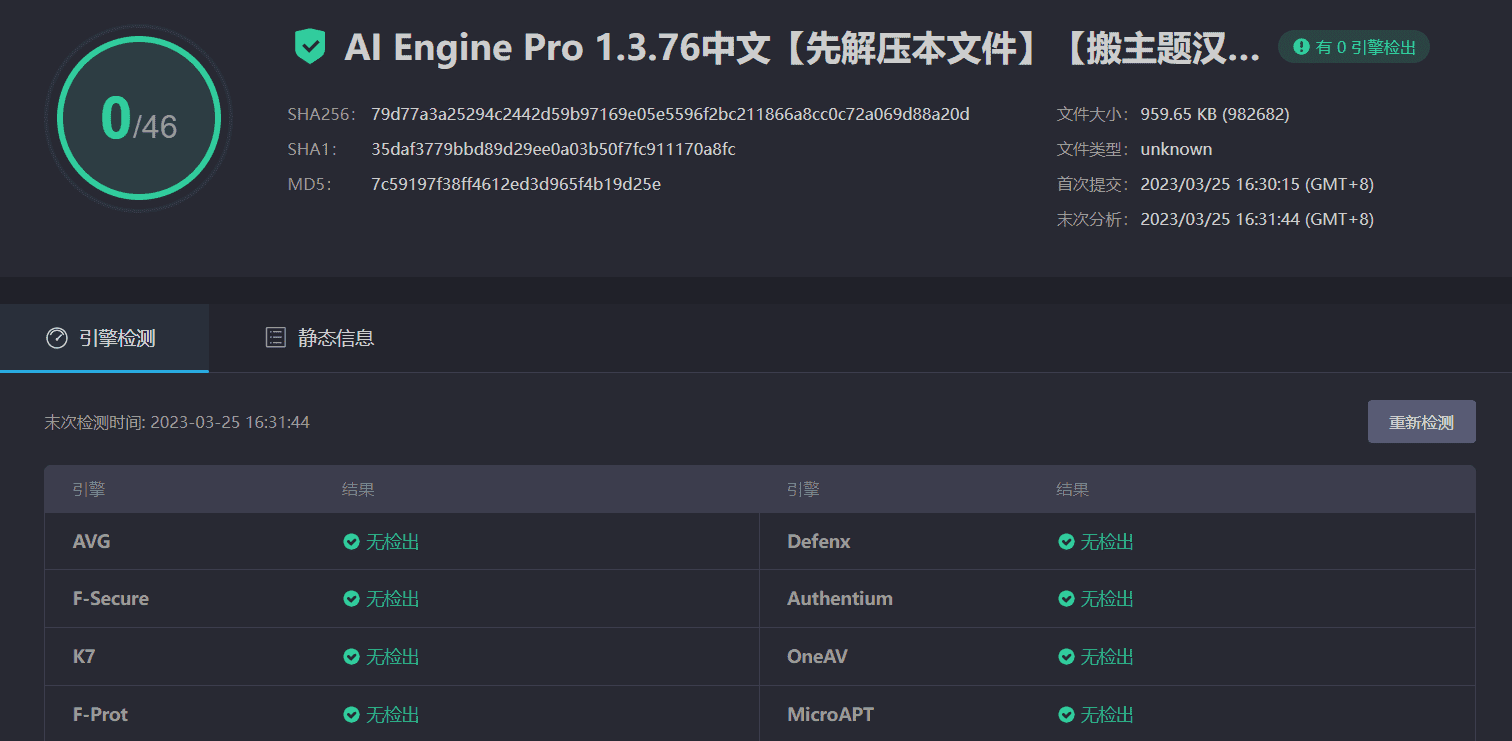Click the green shield icon beside file title
Screen dimensions: 1512x741
point(310,47)
